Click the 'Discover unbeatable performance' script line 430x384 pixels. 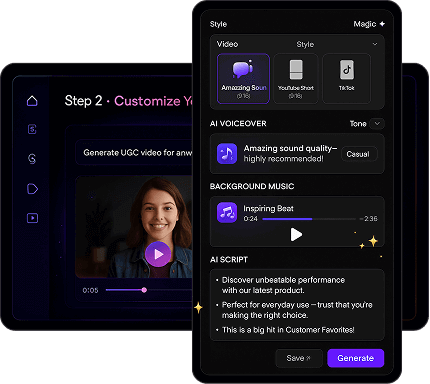283,285
